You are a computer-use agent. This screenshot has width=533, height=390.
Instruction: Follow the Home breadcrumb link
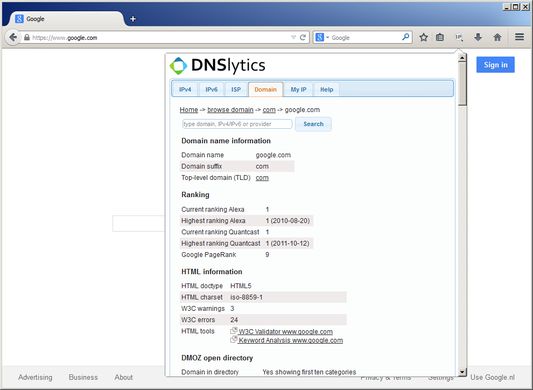click(189, 110)
